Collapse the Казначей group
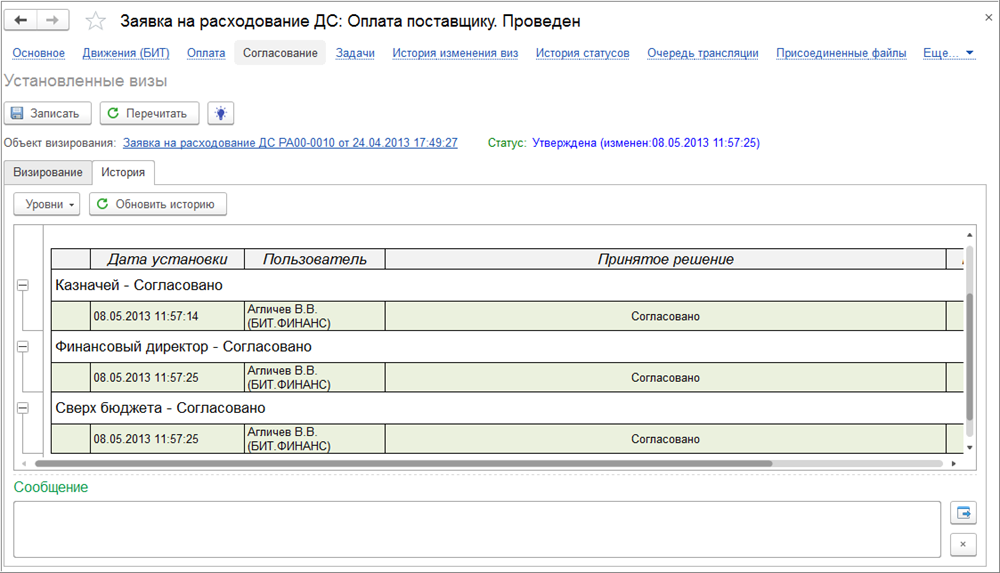This screenshot has height=573, width=1000. (x=23, y=286)
